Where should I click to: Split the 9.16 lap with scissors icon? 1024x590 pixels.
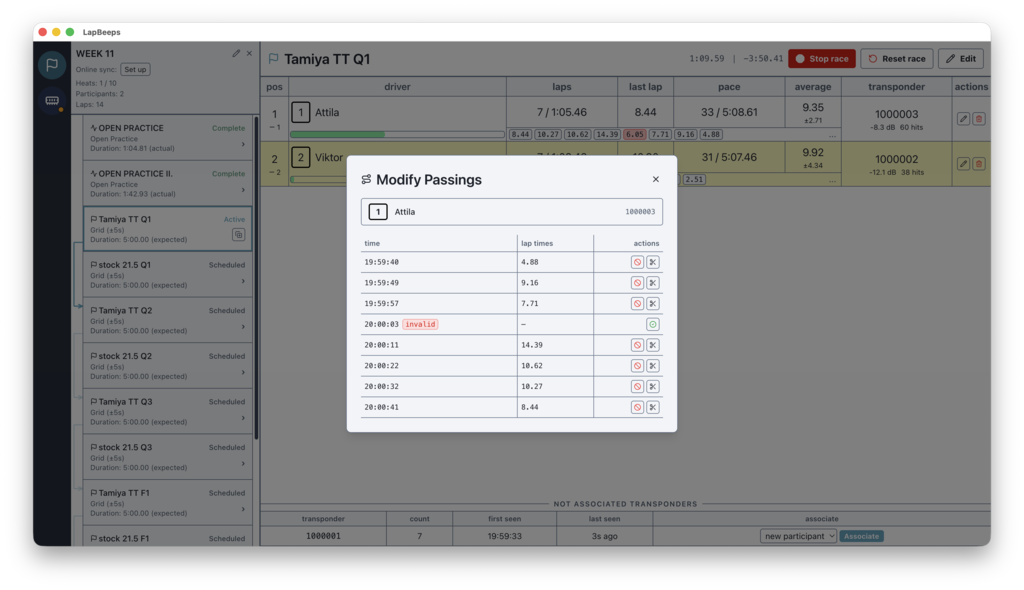[652, 283]
